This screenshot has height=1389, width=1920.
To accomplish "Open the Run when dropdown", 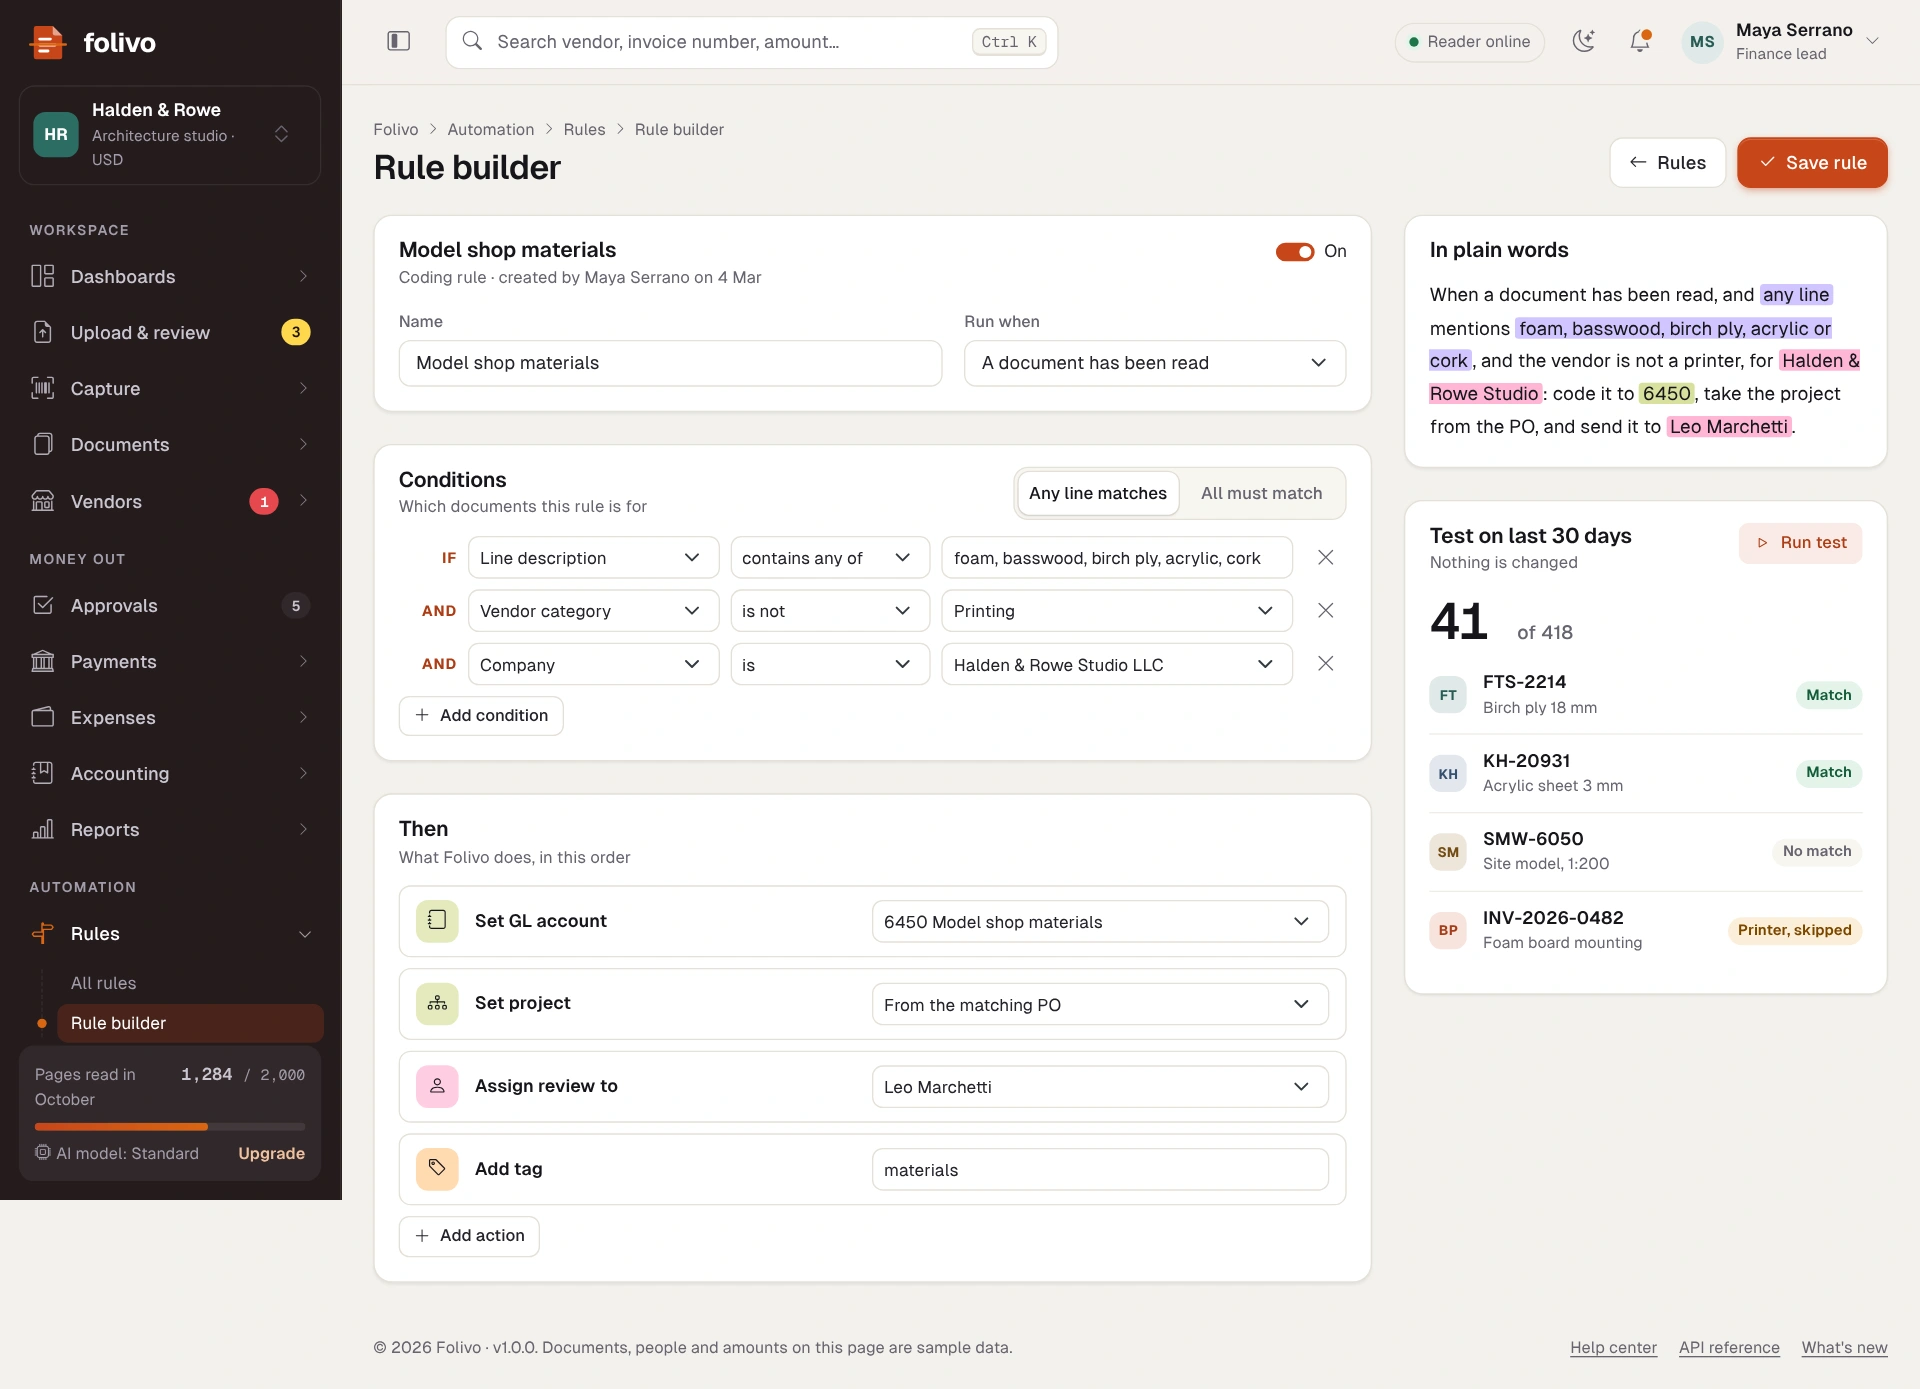I will (x=1155, y=363).
